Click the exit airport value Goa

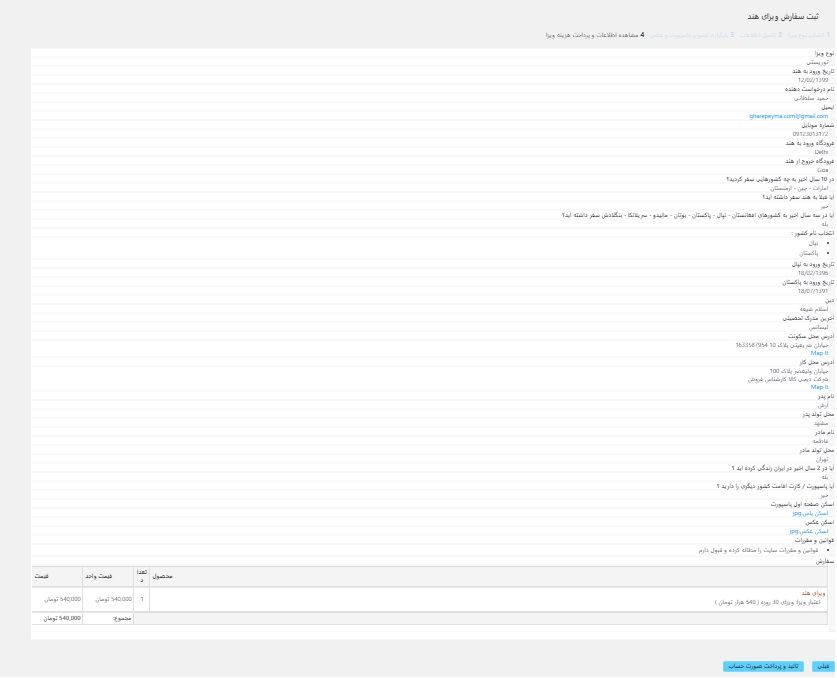[x=823, y=170]
